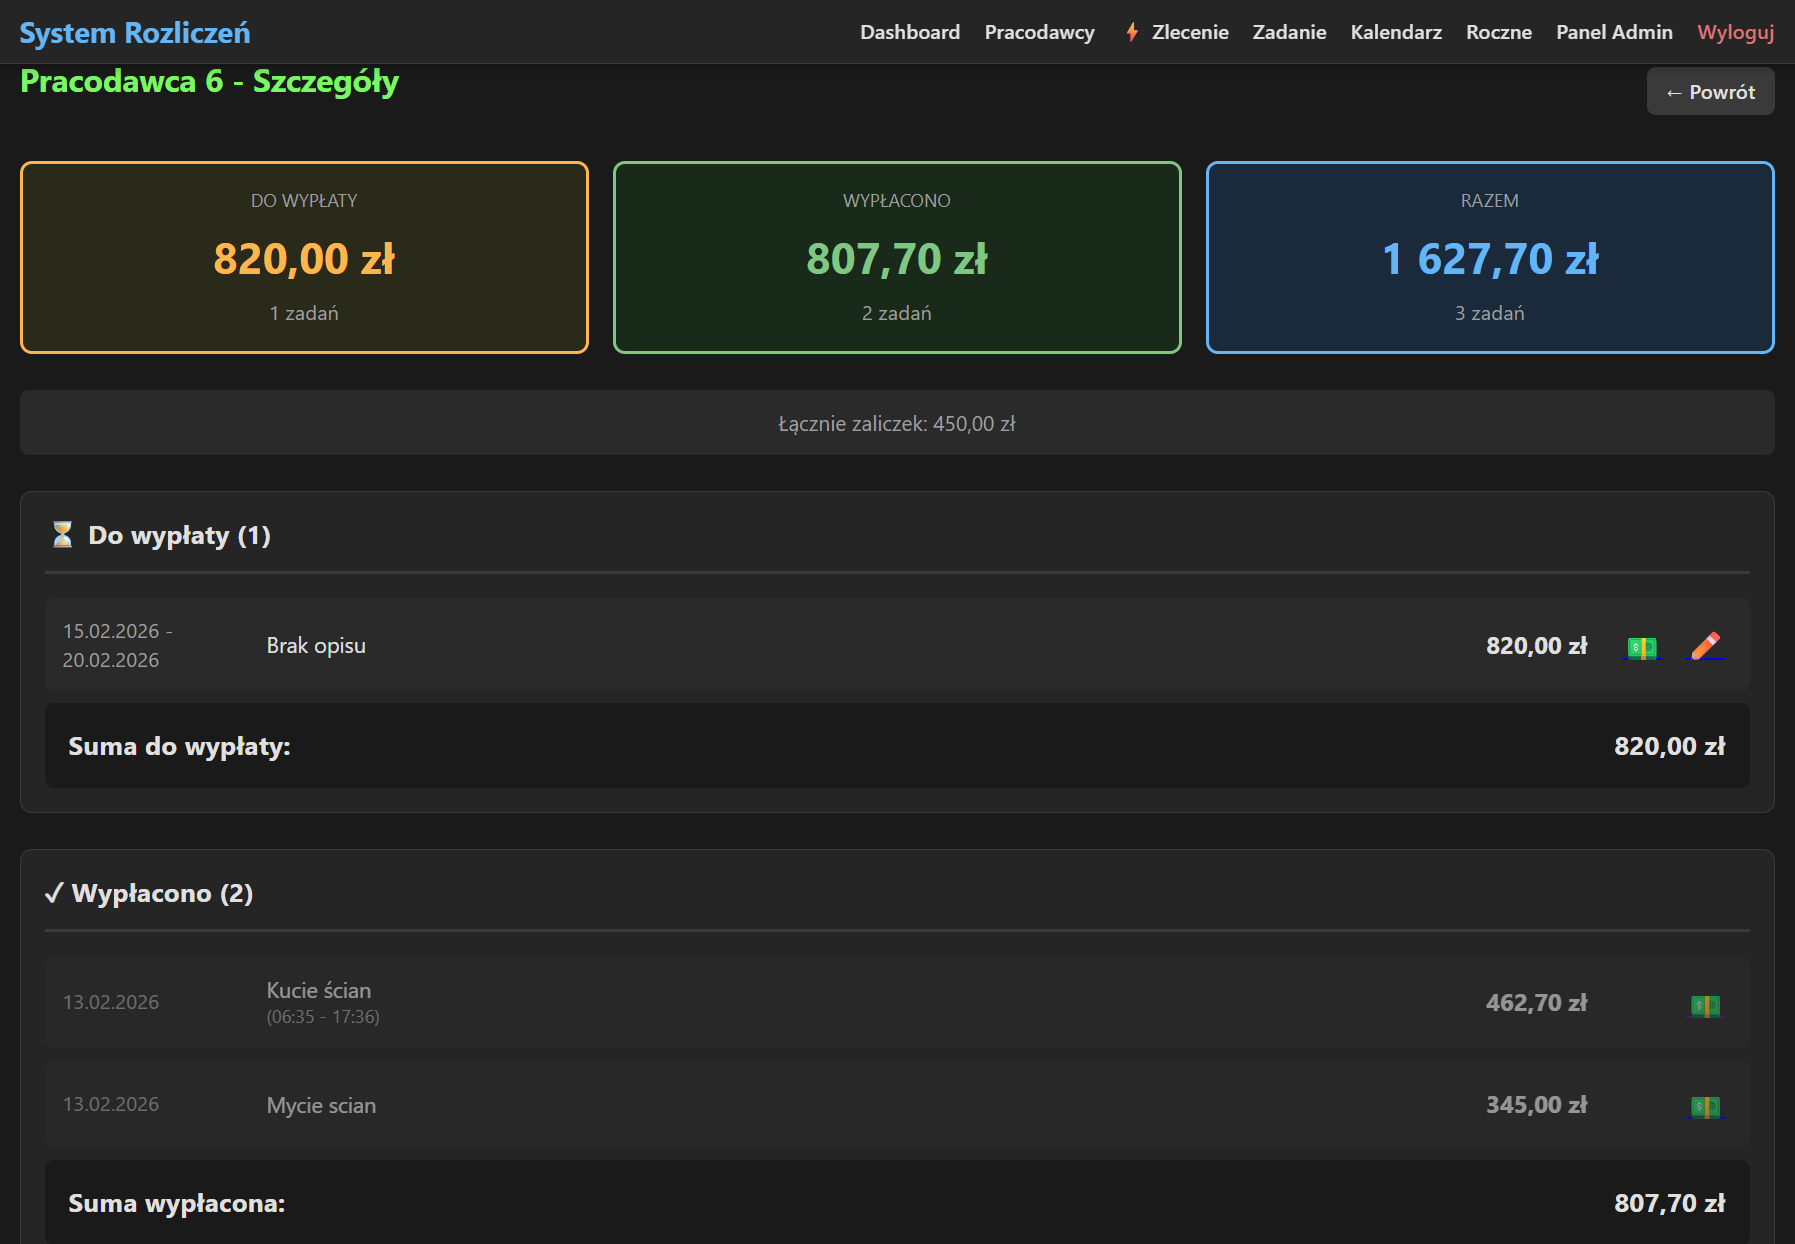Click the money icon in Mycie scian row

(x=1704, y=1106)
